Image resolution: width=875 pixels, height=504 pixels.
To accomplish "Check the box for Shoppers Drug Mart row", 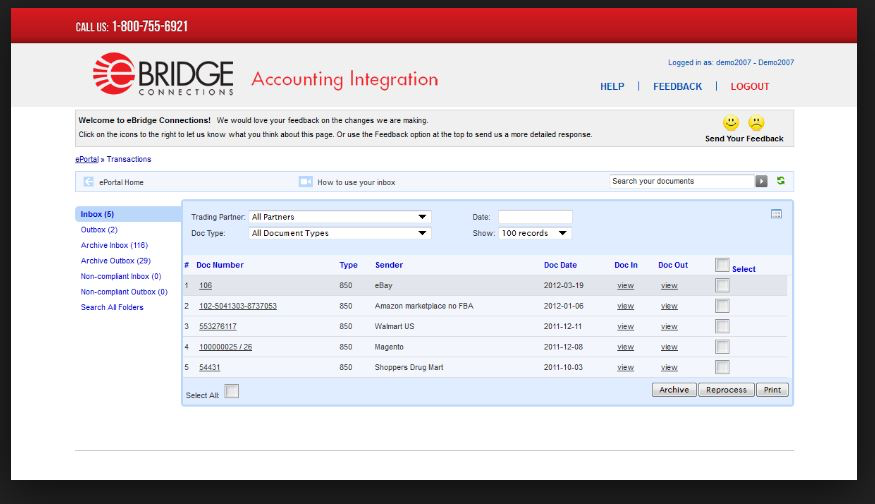I will point(722,367).
